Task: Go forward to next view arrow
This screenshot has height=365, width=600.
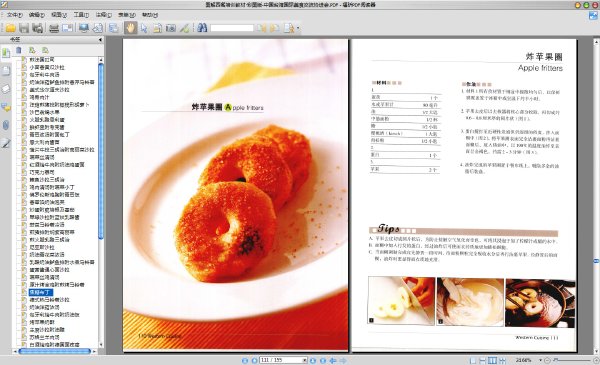Action: (343, 360)
